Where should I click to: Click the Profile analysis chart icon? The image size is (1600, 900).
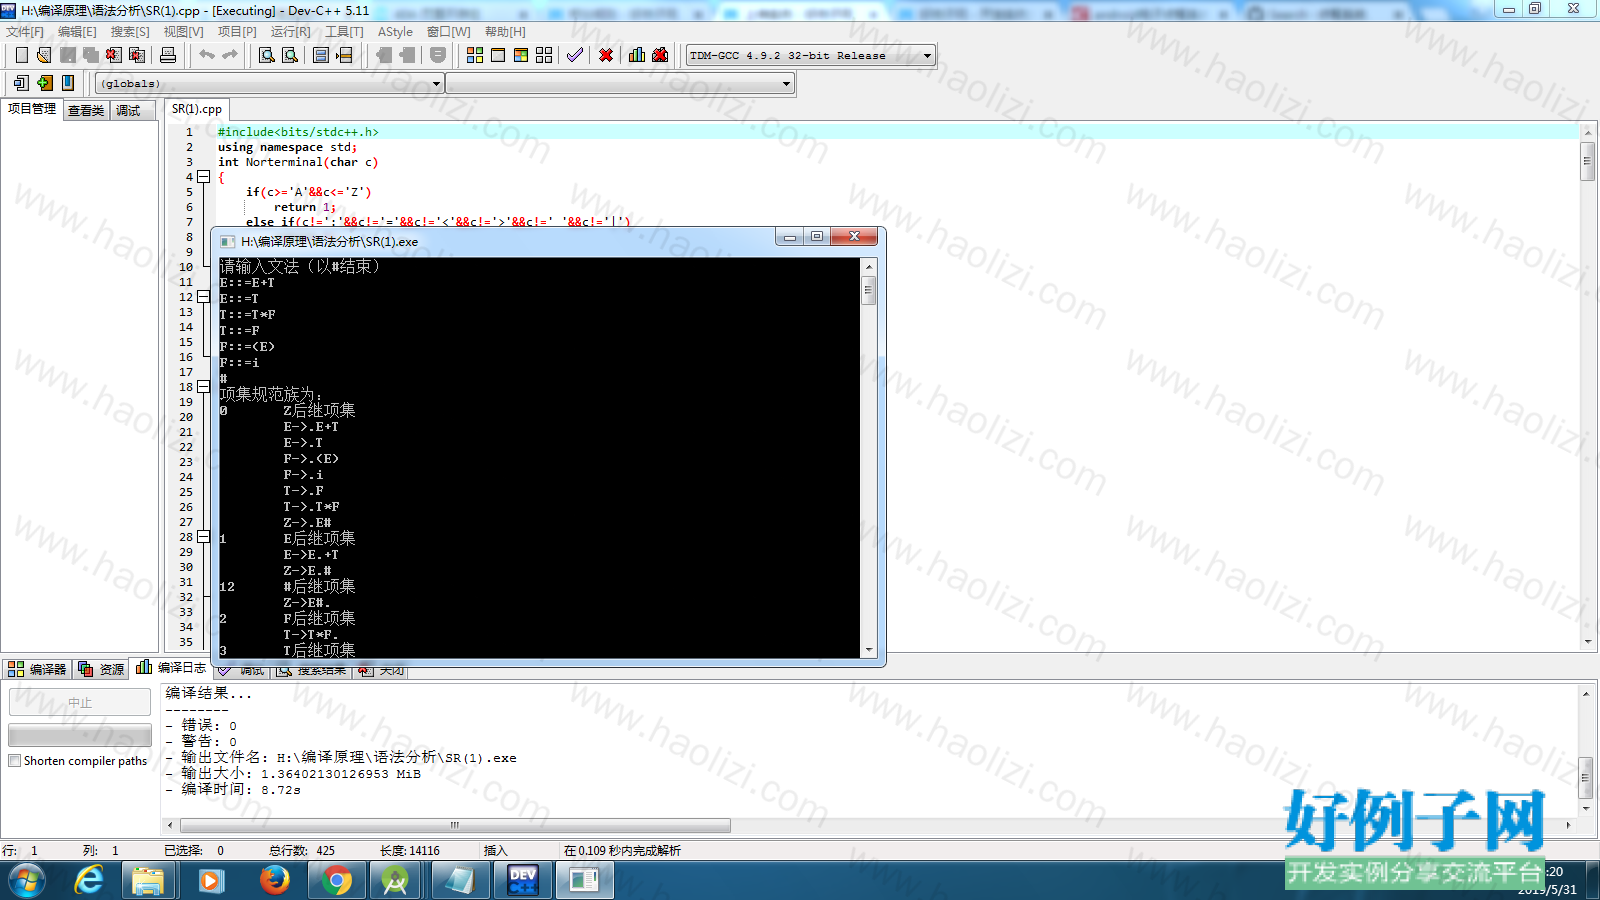637,55
